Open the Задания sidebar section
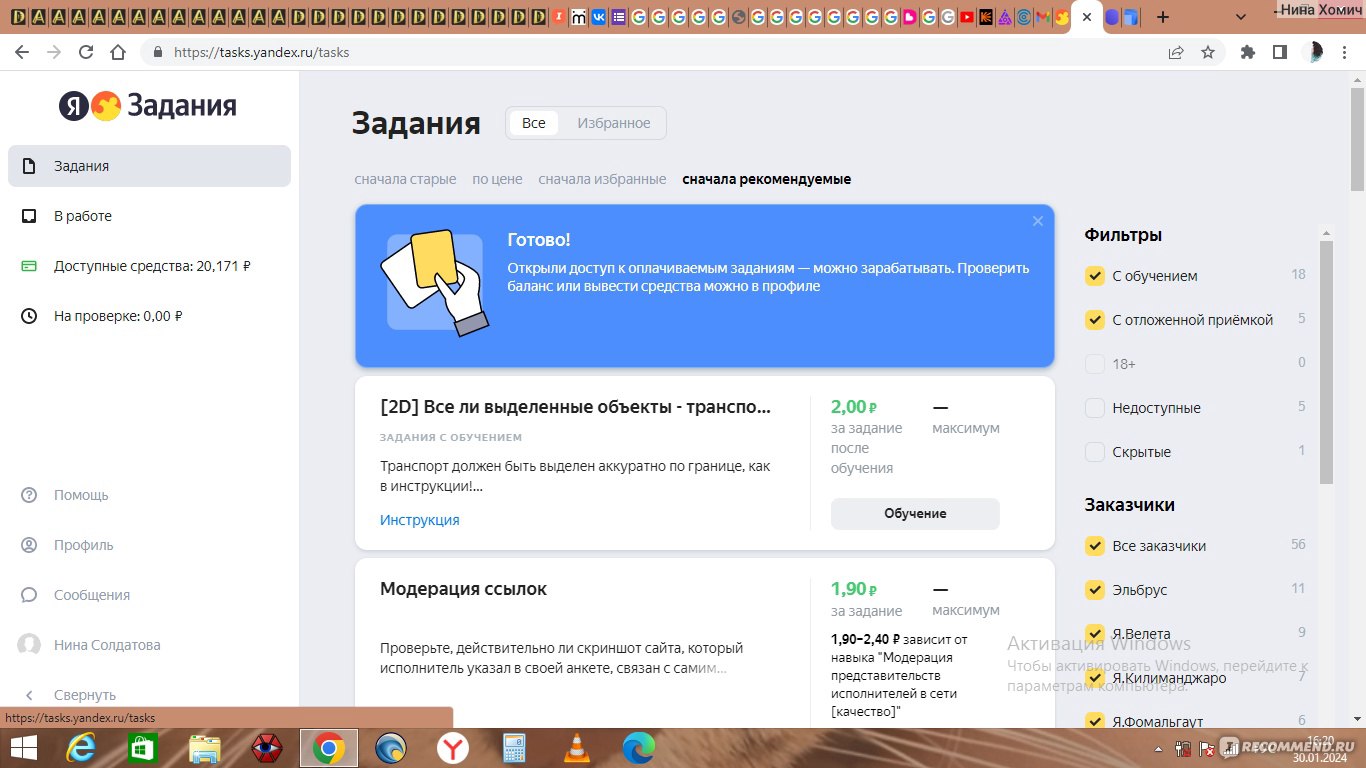The height and width of the screenshot is (768, 1366). click(149, 166)
